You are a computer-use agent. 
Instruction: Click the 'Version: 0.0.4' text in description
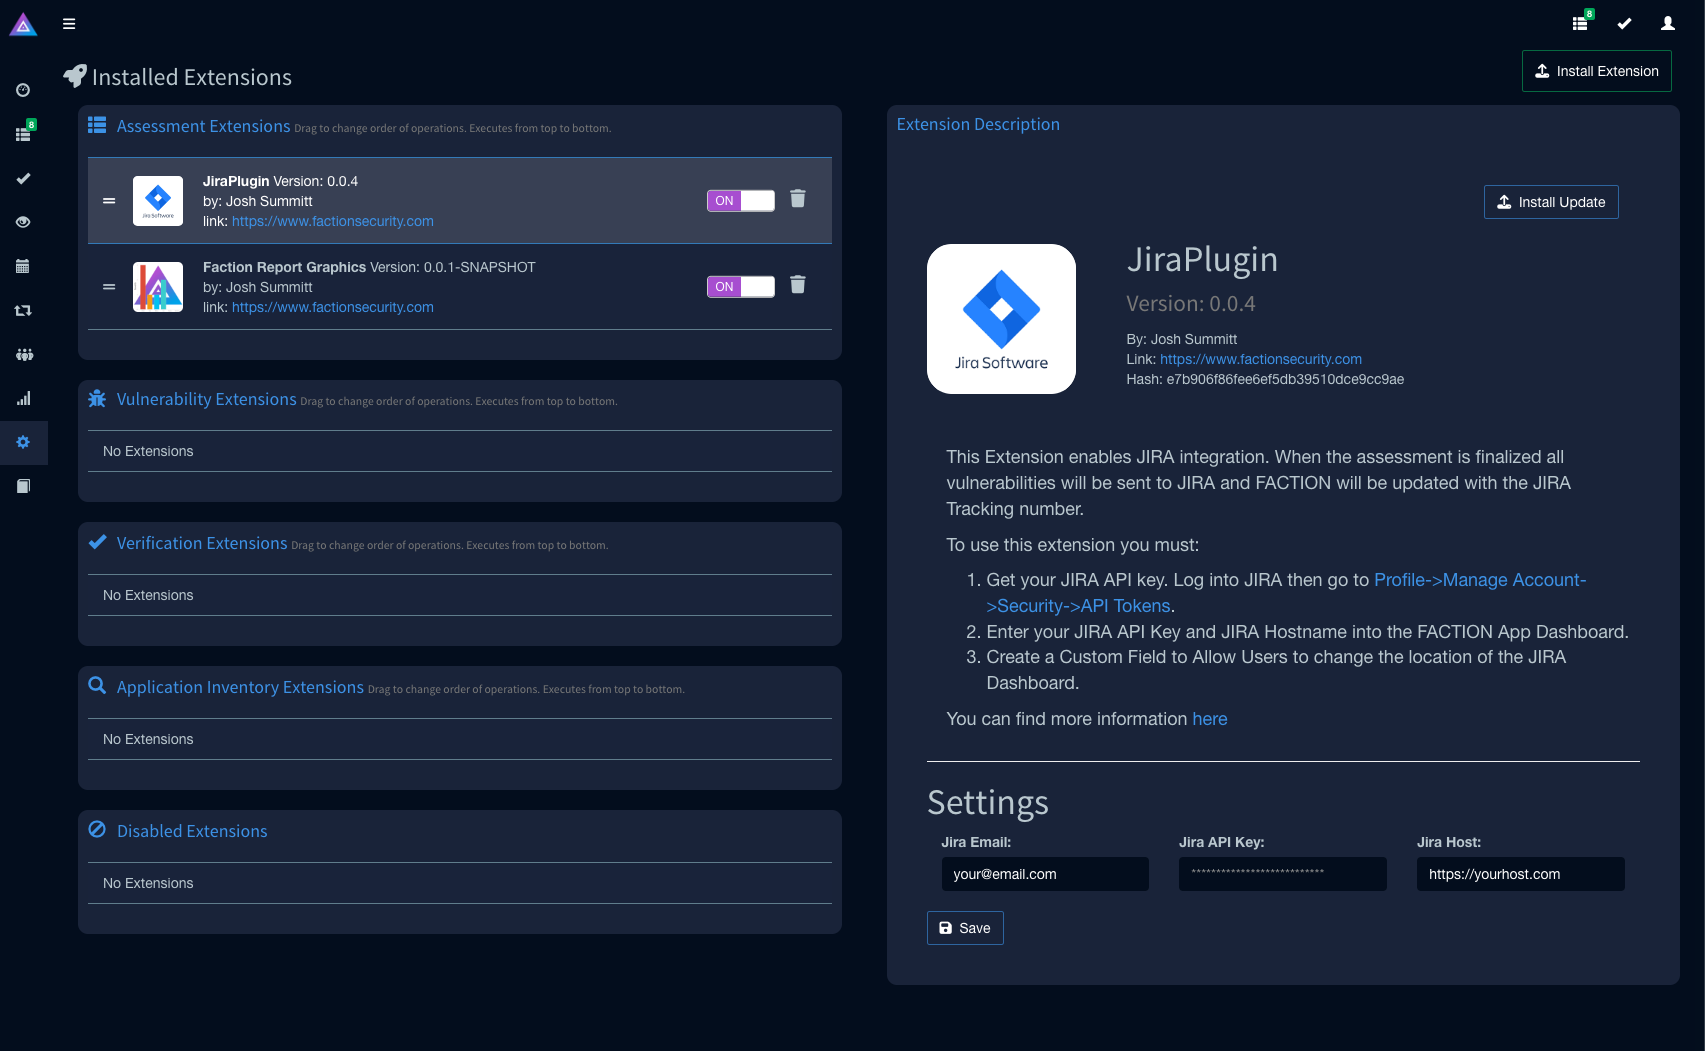(x=1191, y=304)
